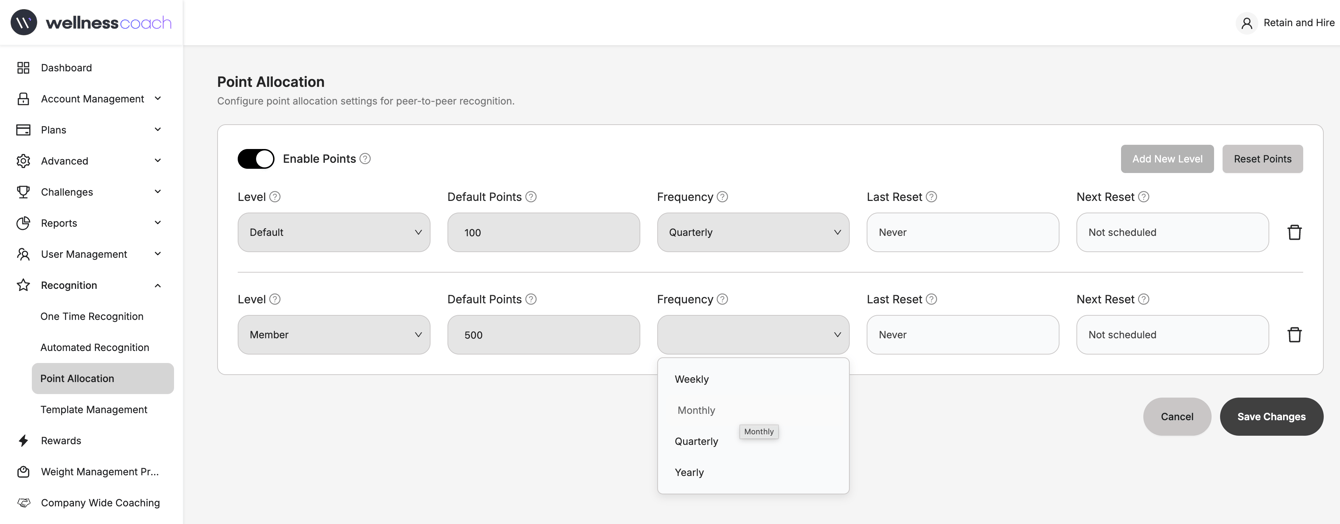Collapse the Recognition menu chevron
Image resolution: width=1340 pixels, height=524 pixels.
pyautogui.click(x=158, y=285)
